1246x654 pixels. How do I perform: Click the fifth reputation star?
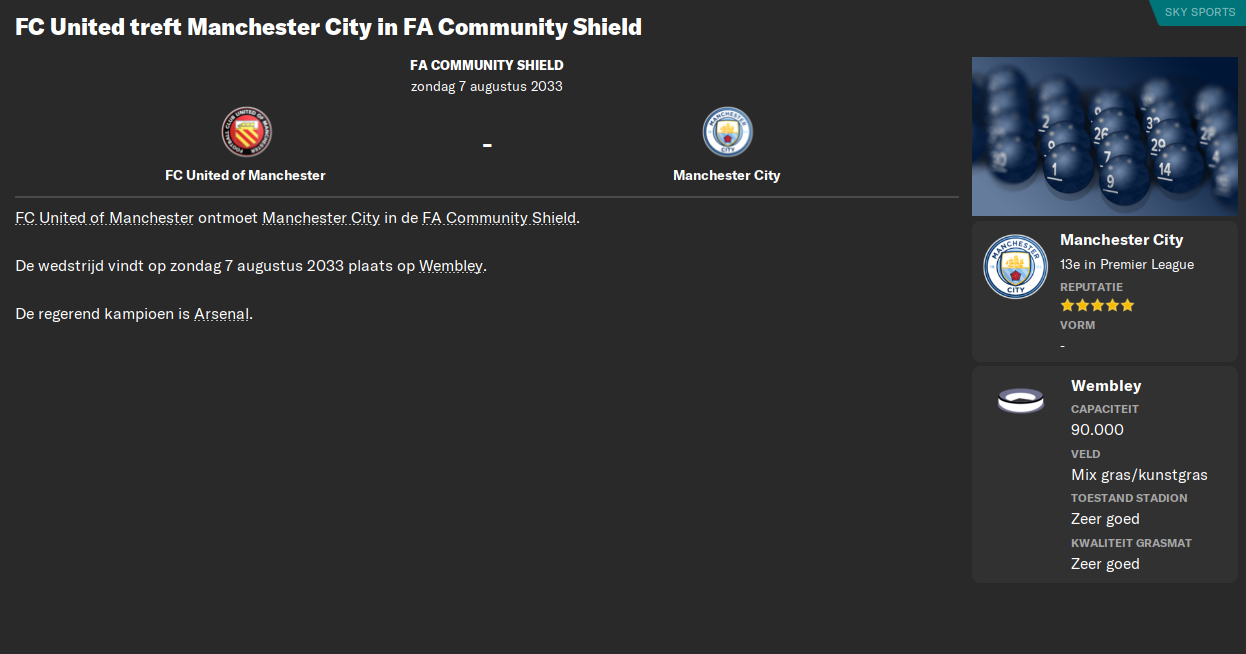pyautogui.click(x=1128, y=305)
